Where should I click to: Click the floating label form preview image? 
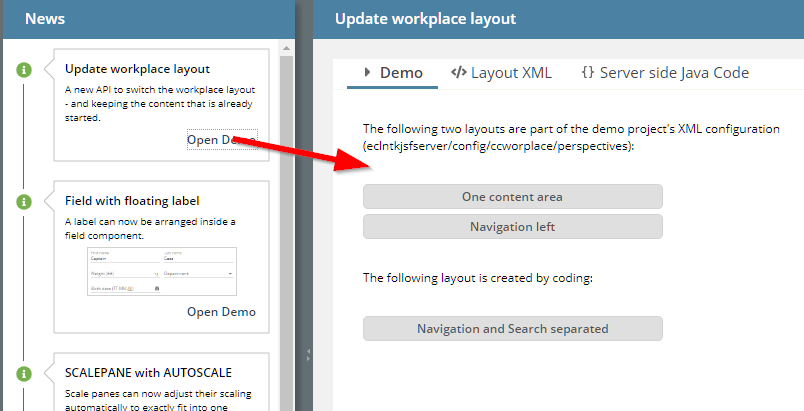tap(161, 269)
